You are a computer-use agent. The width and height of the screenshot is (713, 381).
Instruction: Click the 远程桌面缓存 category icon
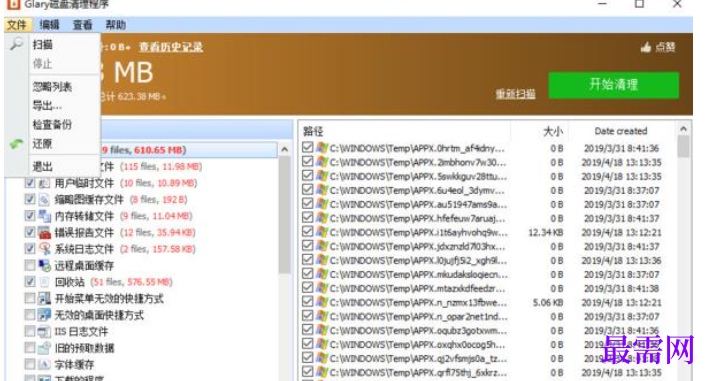(44, 266)
